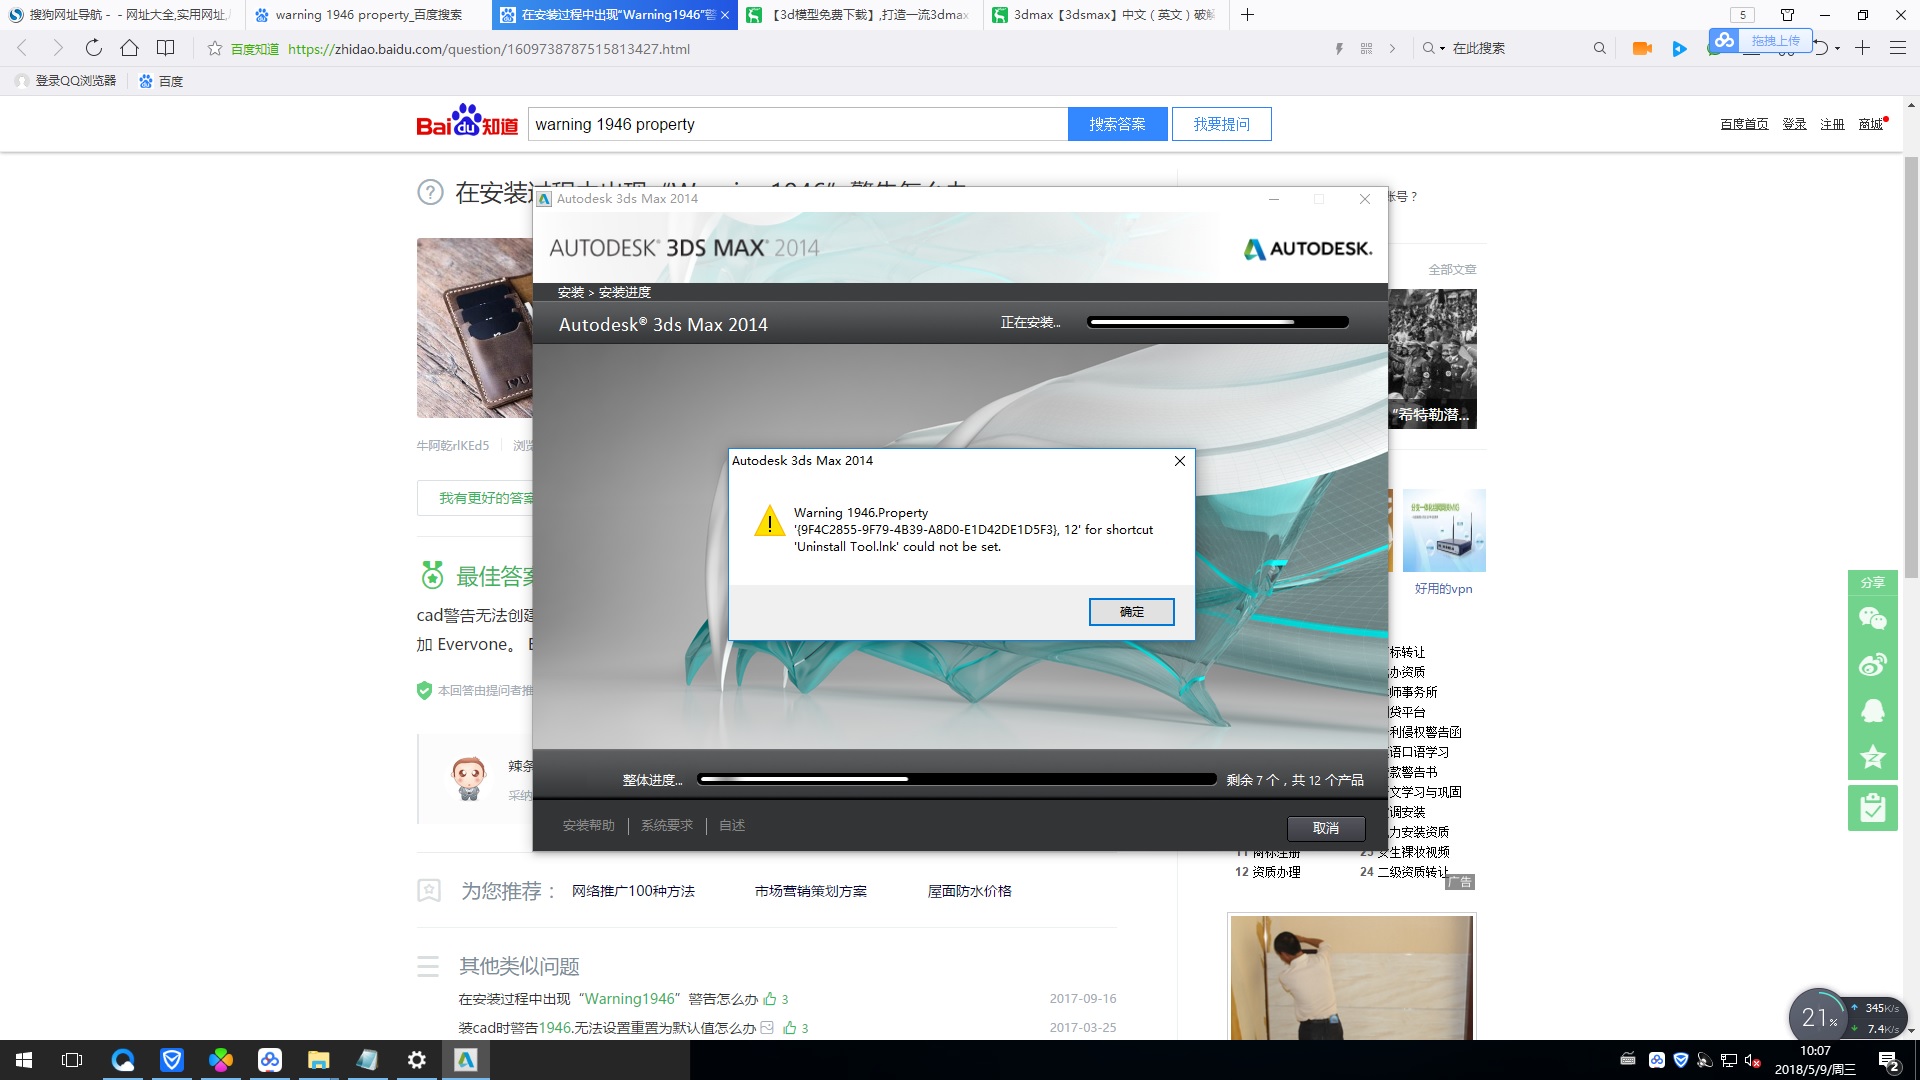The width and height of the screenshot is (1920, 1080).
Task: Click the muted volume tray icon
Action: click(x=1752, y=1060)
